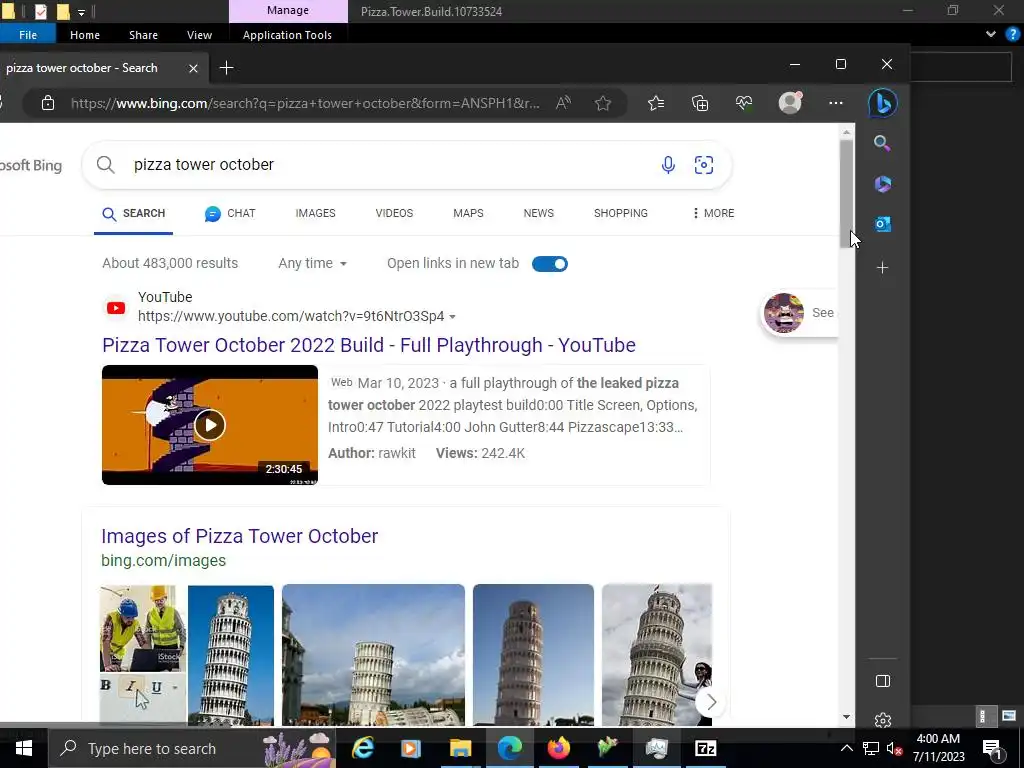The height and width of the screenshot is (768, 1024).
Task: Open Bing Discover sidebar button
Action: click(x=882, y=103)
